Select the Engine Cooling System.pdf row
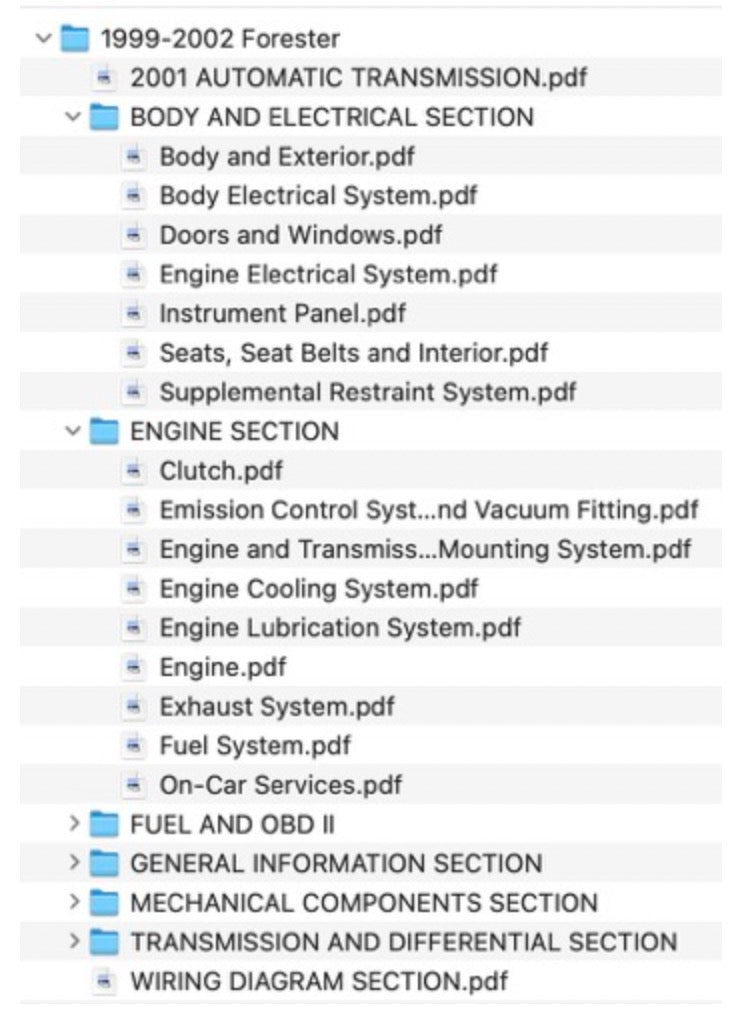The height and width of the screenshot is (1022, 754). coord(371,589)
